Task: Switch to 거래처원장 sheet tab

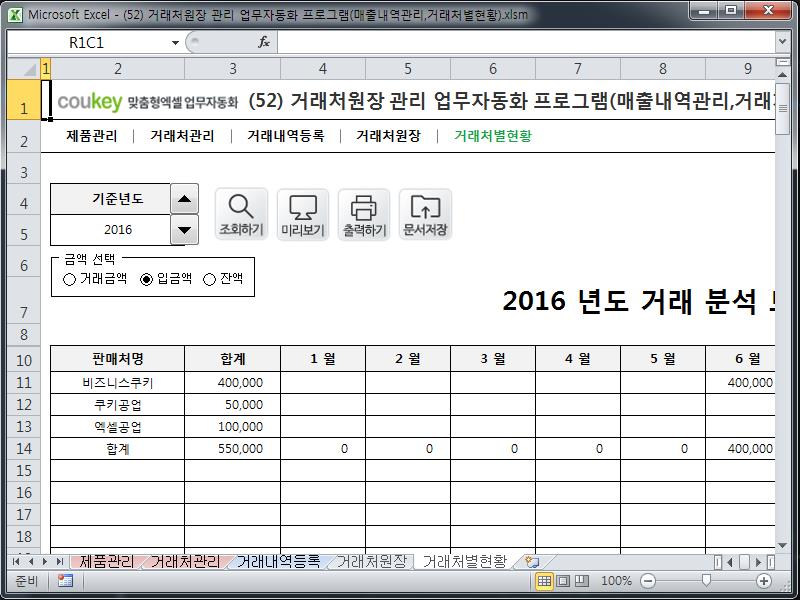Action: pos(372,562)
